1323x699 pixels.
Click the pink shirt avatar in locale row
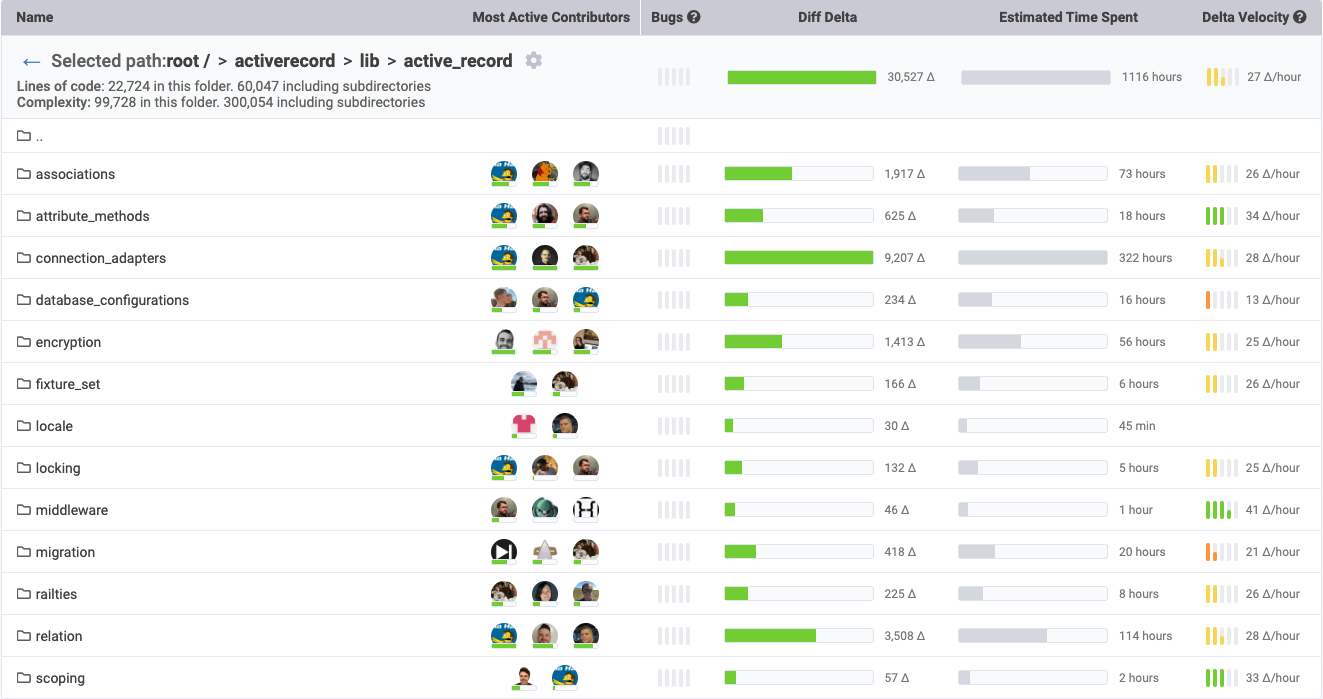(x=524, y=426)
